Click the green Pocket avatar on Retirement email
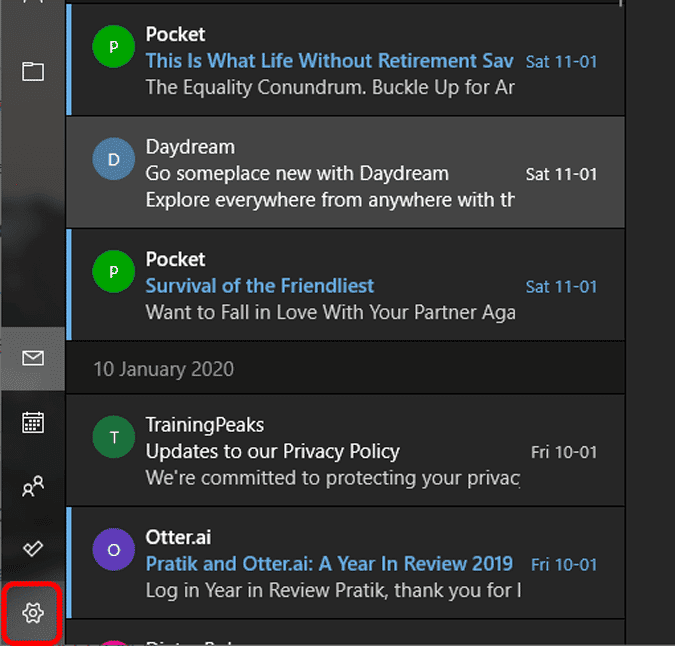 coord(112,47)
